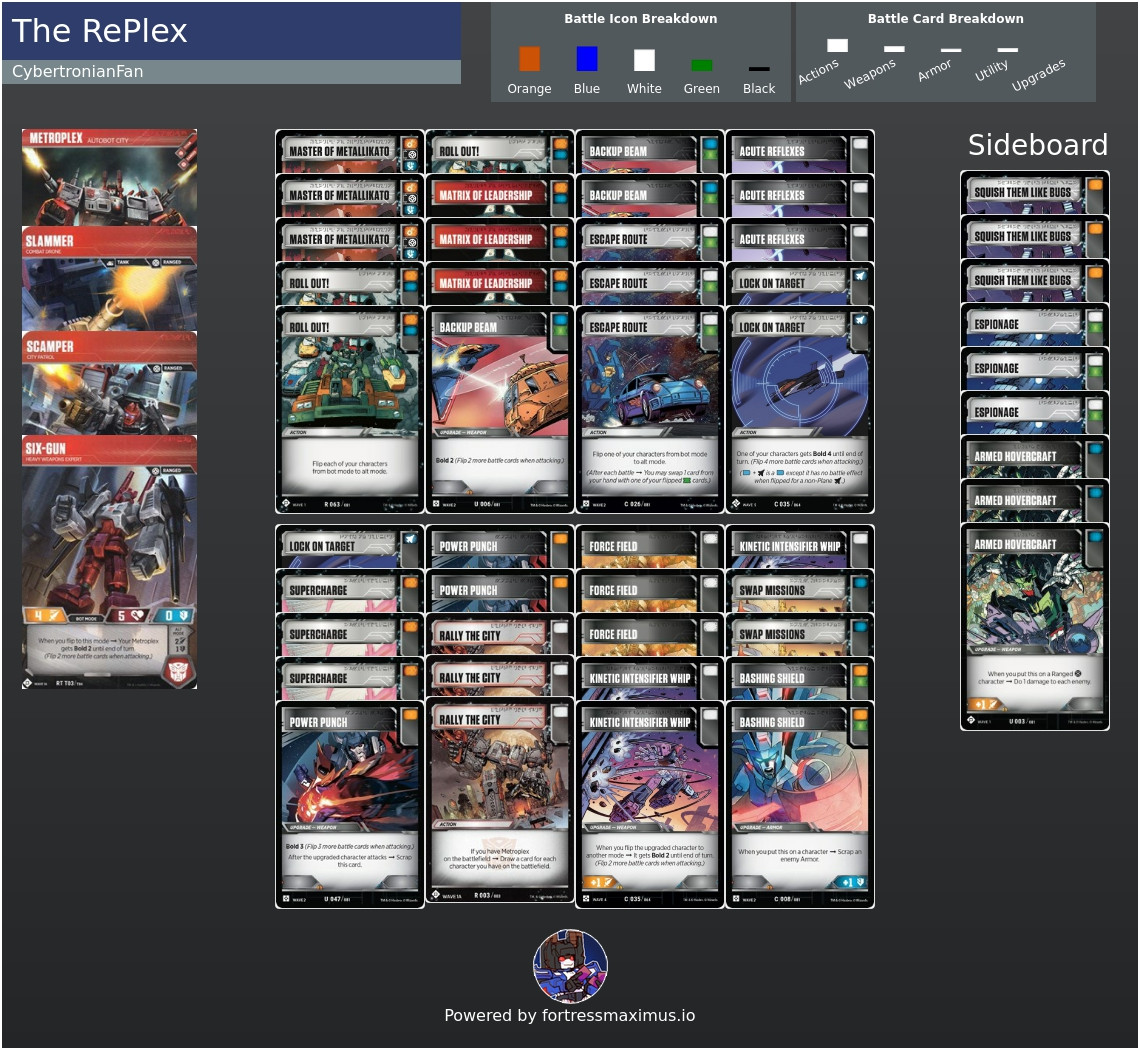1140x1050 pixels.
Task: Click the "Battle Card Breakdown" heading
Action: tap(945, 19)
